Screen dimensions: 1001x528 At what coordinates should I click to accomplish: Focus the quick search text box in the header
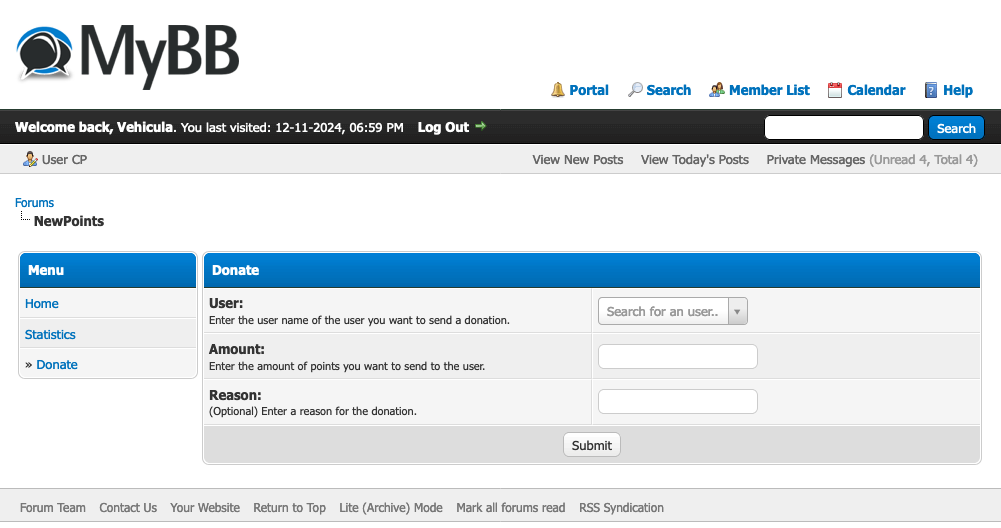coord(843,128)
